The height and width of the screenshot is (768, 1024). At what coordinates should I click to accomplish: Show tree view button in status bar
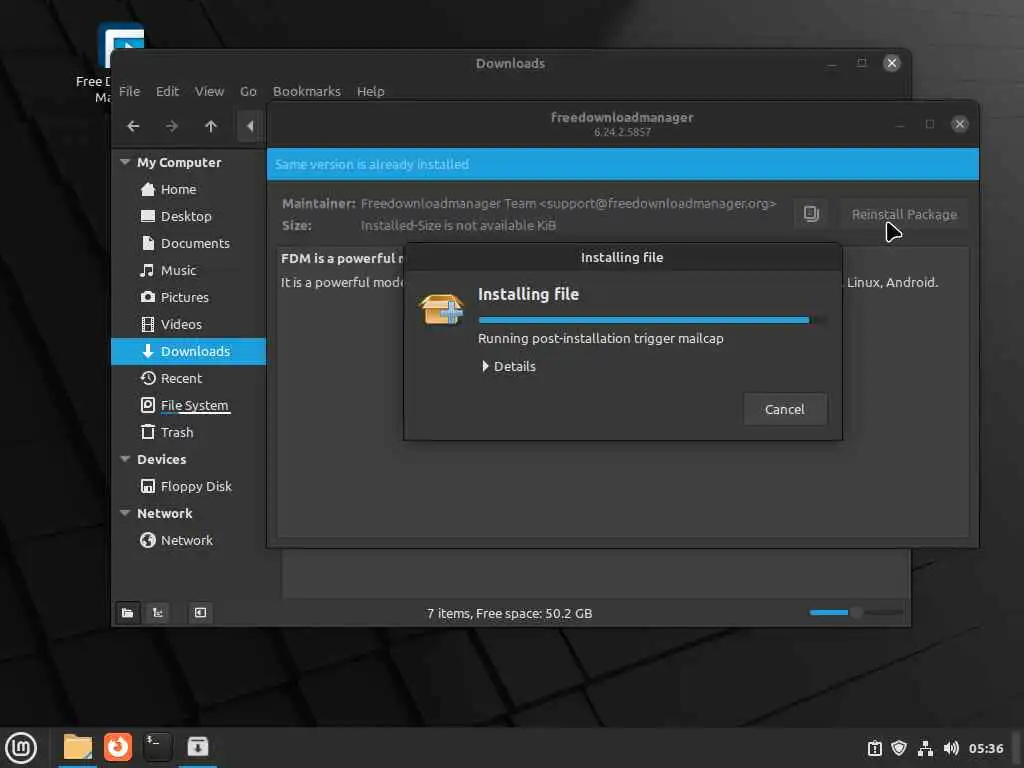click(x=157, y=613)
